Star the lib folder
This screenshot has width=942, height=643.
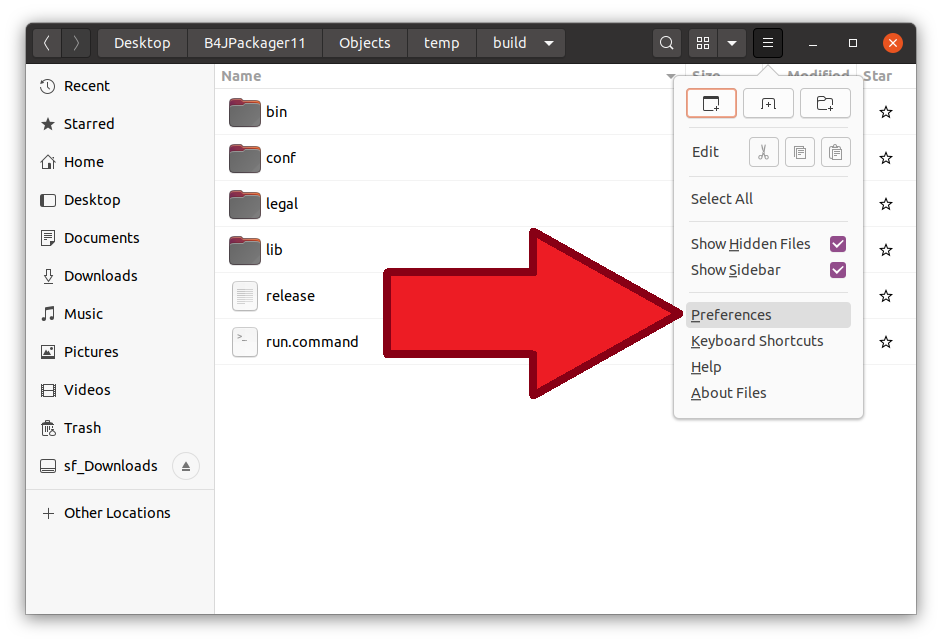click(886, 250)
